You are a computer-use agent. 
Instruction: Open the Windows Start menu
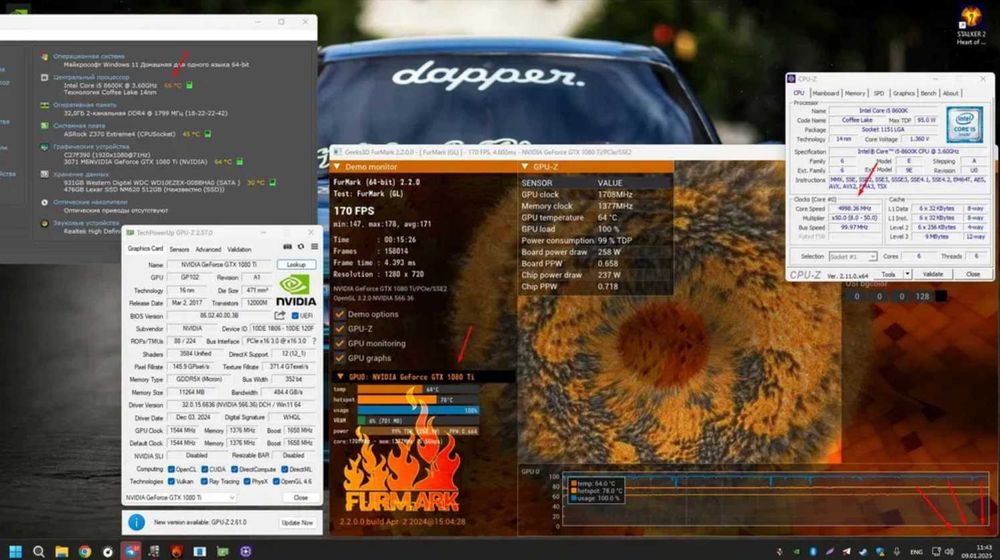pyautogui.click(x=15, y=551)
